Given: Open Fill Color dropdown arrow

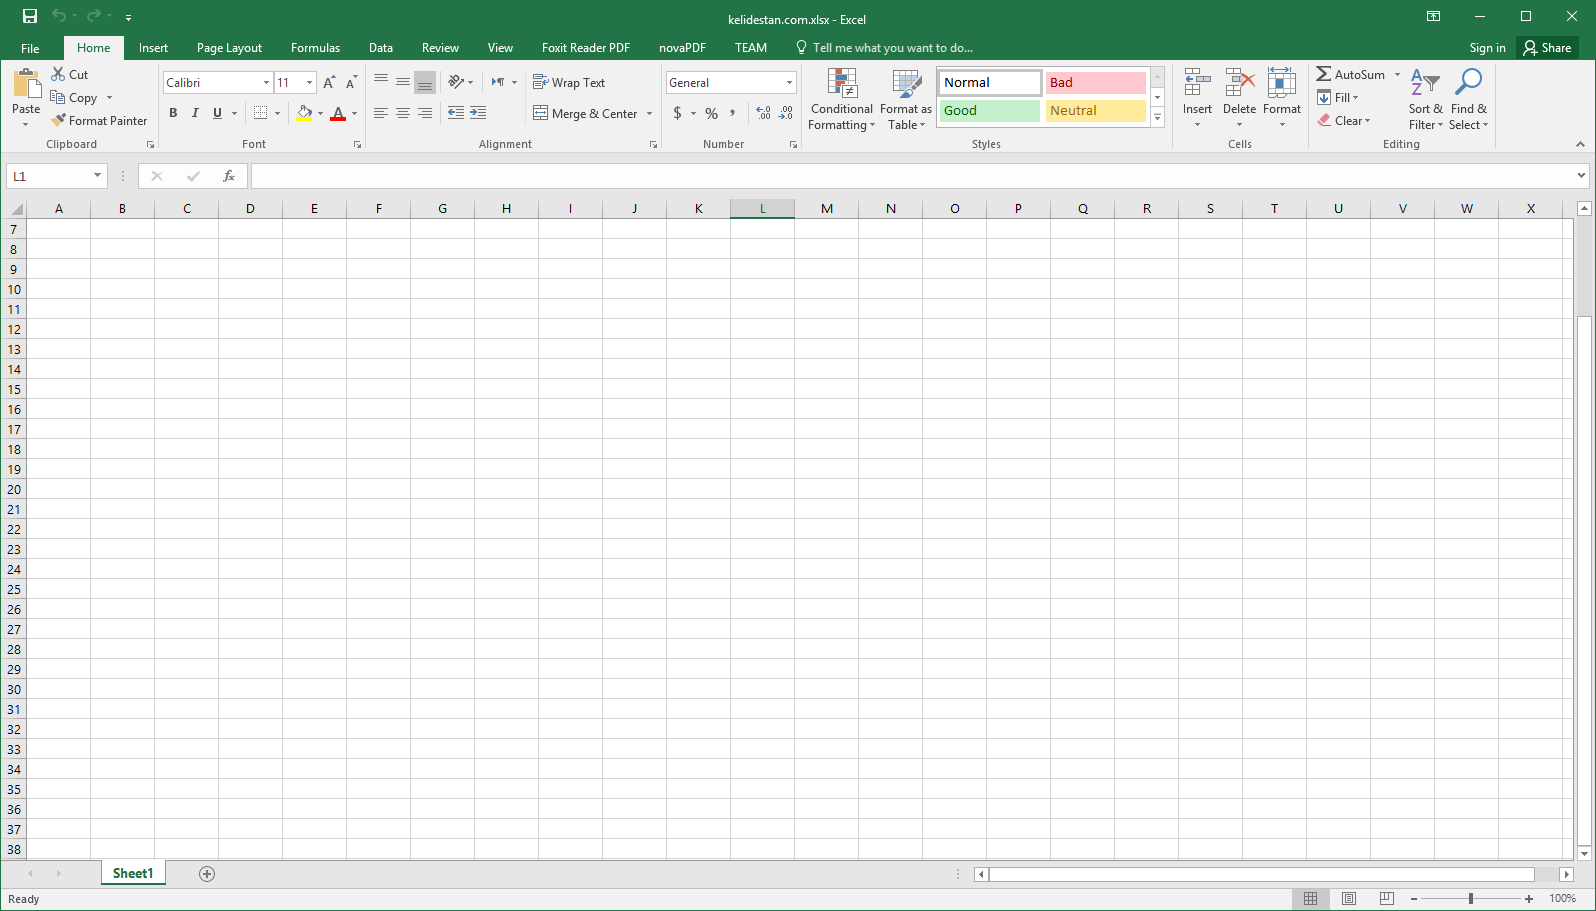Looking at the screenshot, I should [320, 113].
